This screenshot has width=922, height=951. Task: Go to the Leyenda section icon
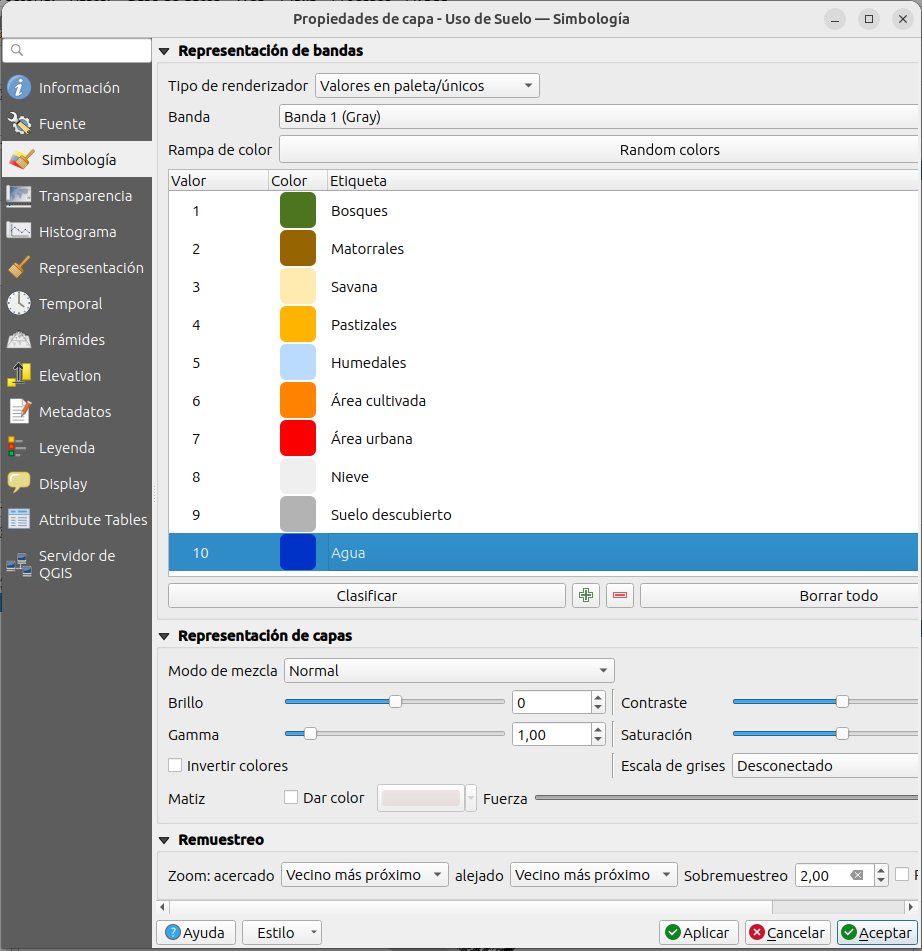[19, 448]
